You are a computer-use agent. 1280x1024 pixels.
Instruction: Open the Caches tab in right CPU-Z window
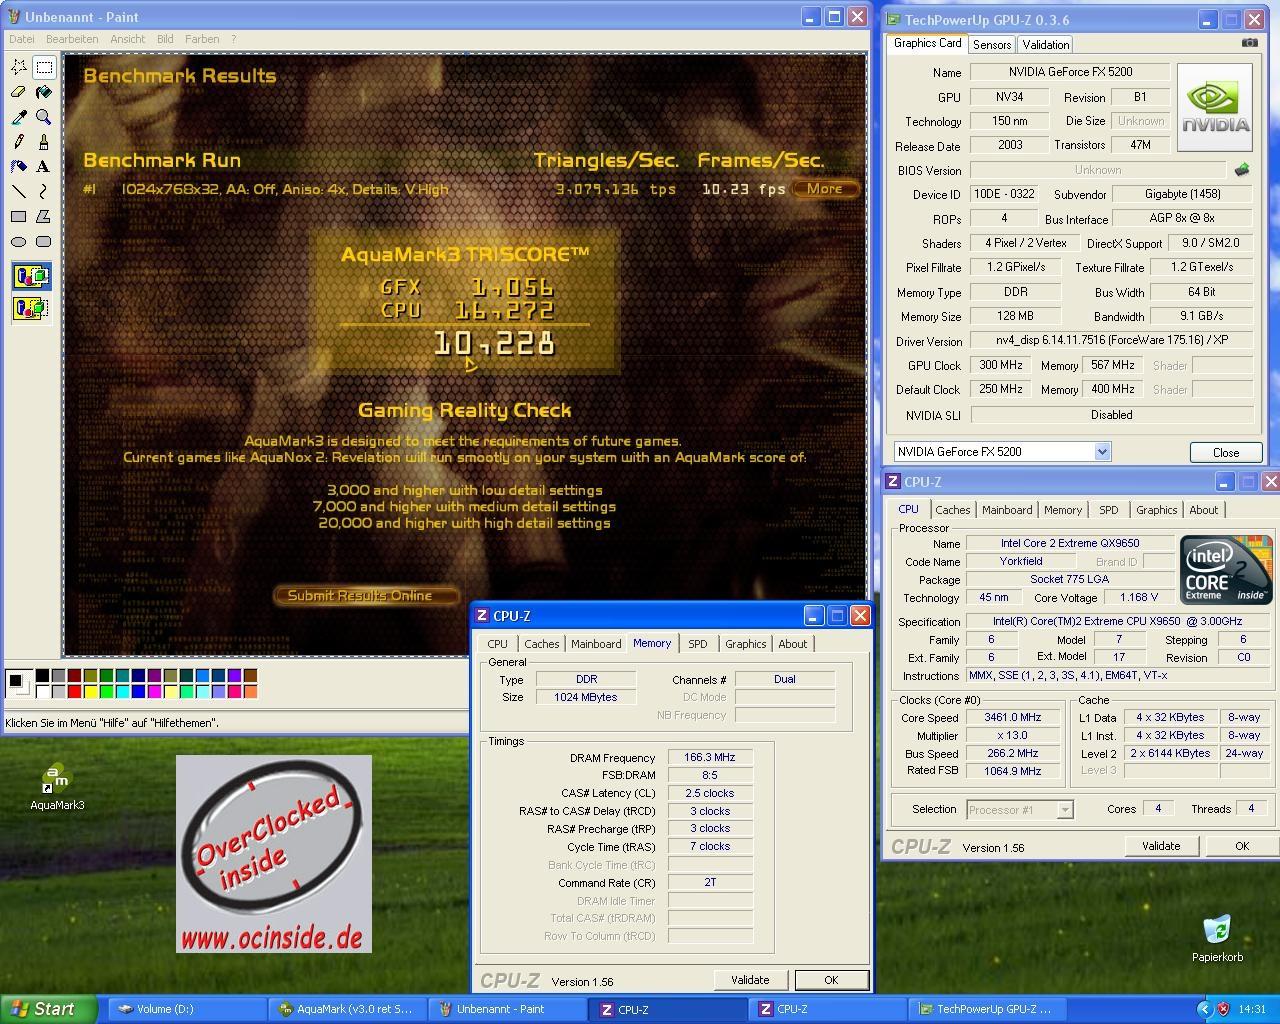[x=953, y=510]
